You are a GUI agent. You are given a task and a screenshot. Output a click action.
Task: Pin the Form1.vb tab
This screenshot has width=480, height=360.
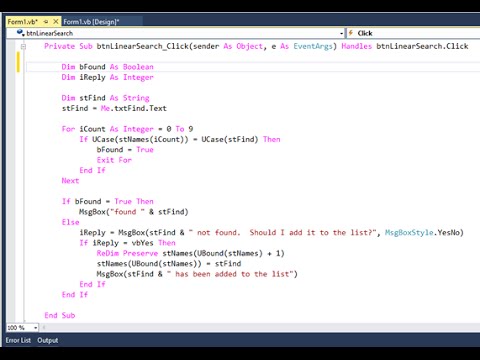tap(46, 22)
